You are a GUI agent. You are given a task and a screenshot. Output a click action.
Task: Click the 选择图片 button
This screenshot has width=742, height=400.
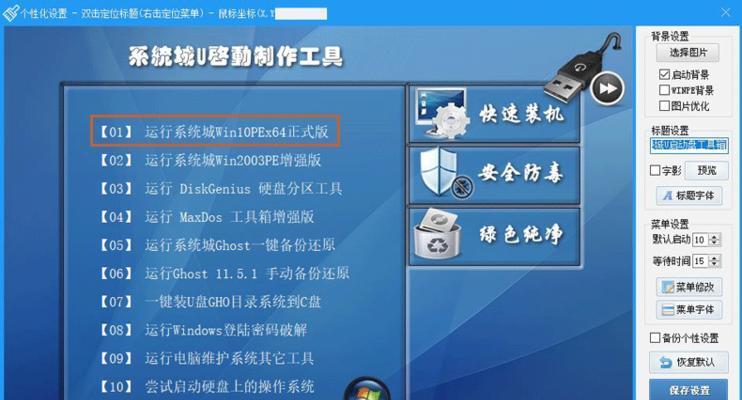688,53
